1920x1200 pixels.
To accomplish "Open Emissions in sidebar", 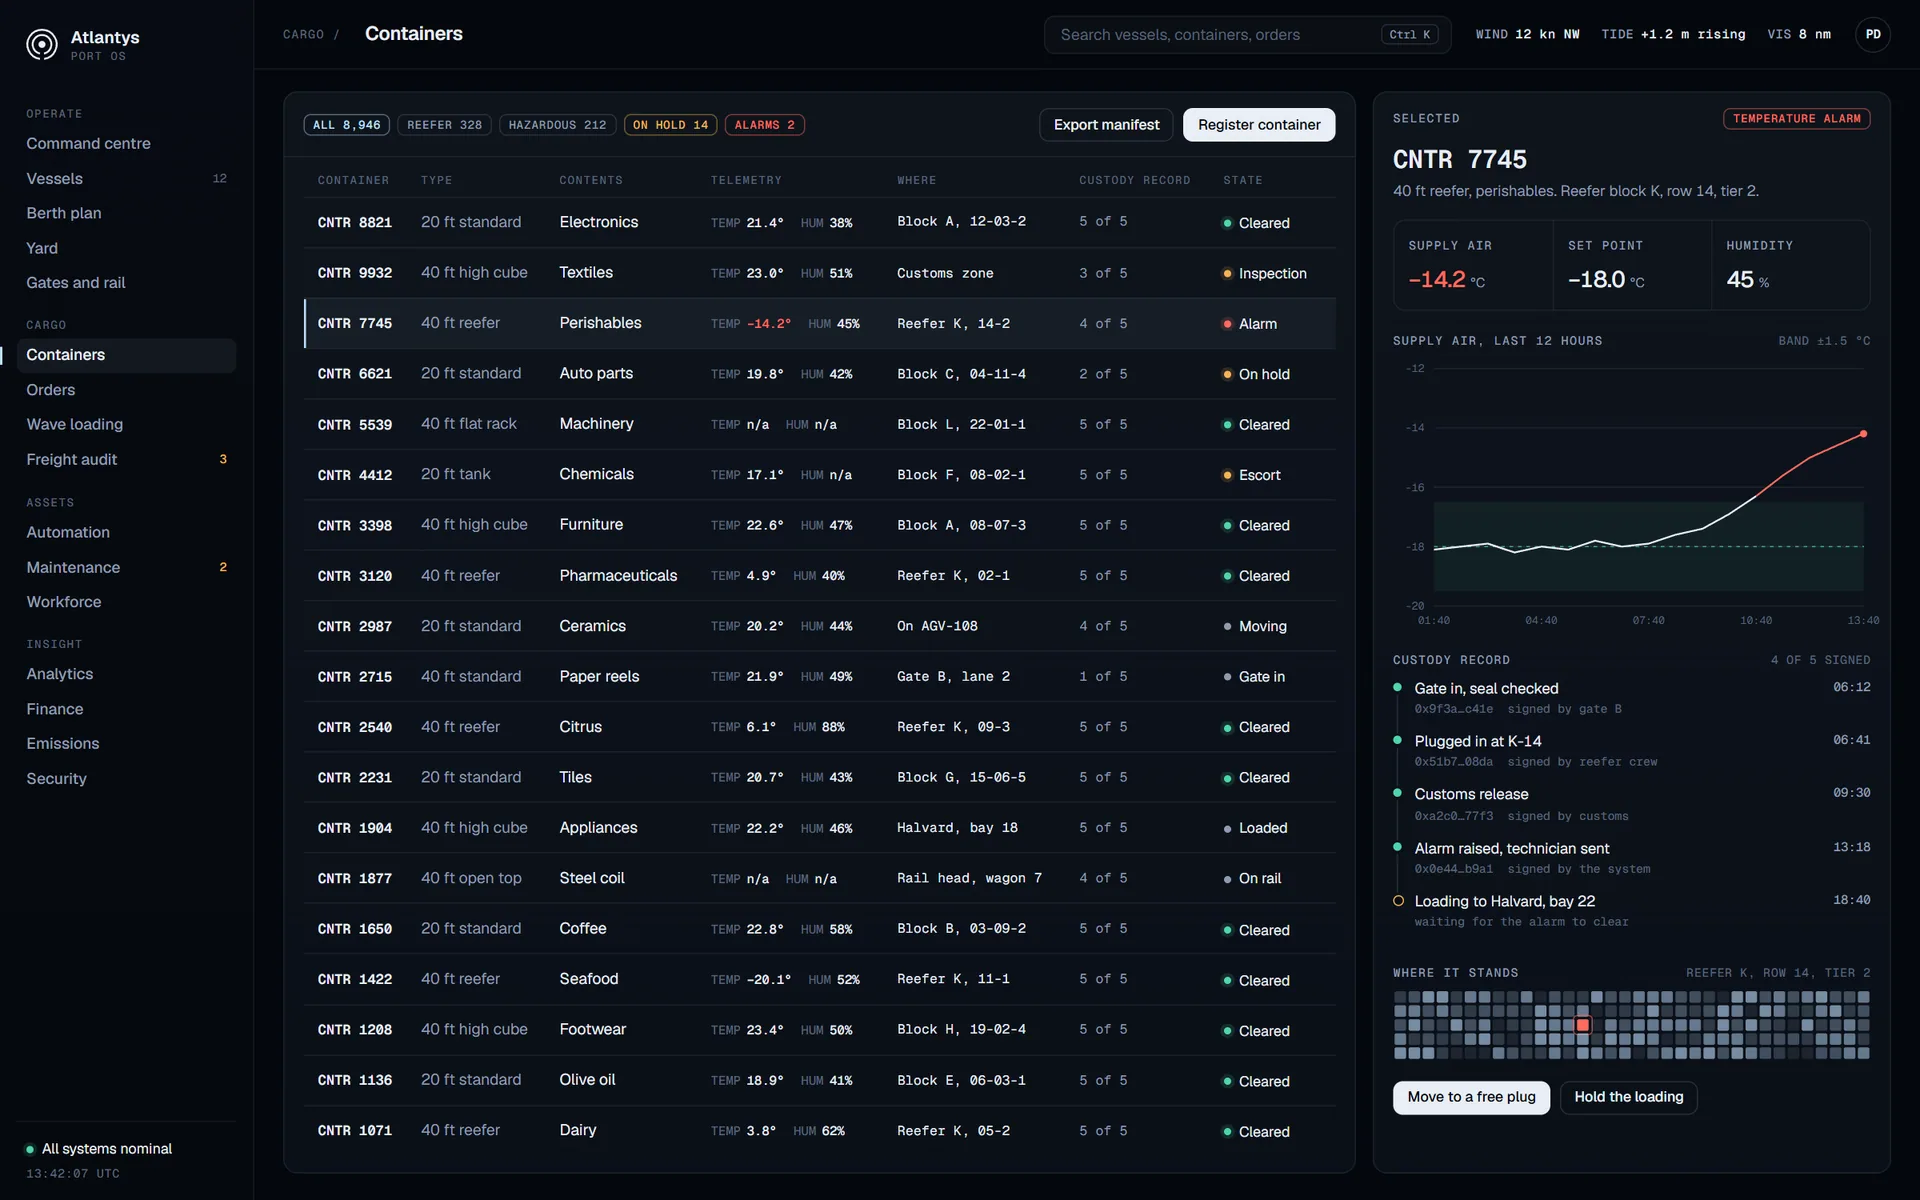I will pos(126,744).
